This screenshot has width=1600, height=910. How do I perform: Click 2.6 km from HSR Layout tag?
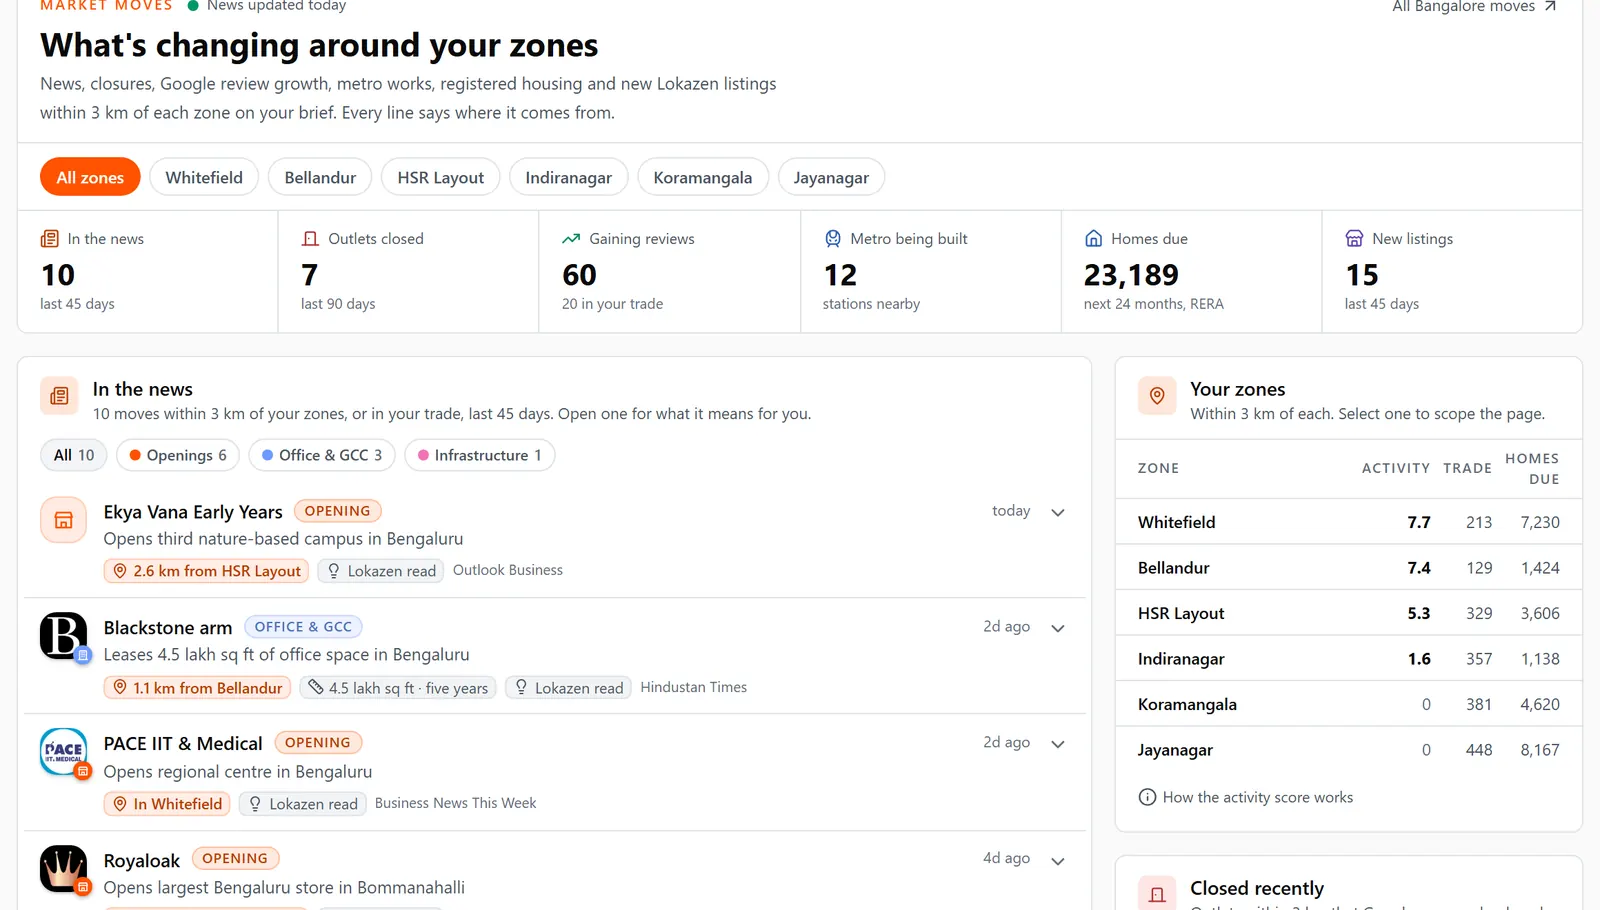[x=206, y=571]
